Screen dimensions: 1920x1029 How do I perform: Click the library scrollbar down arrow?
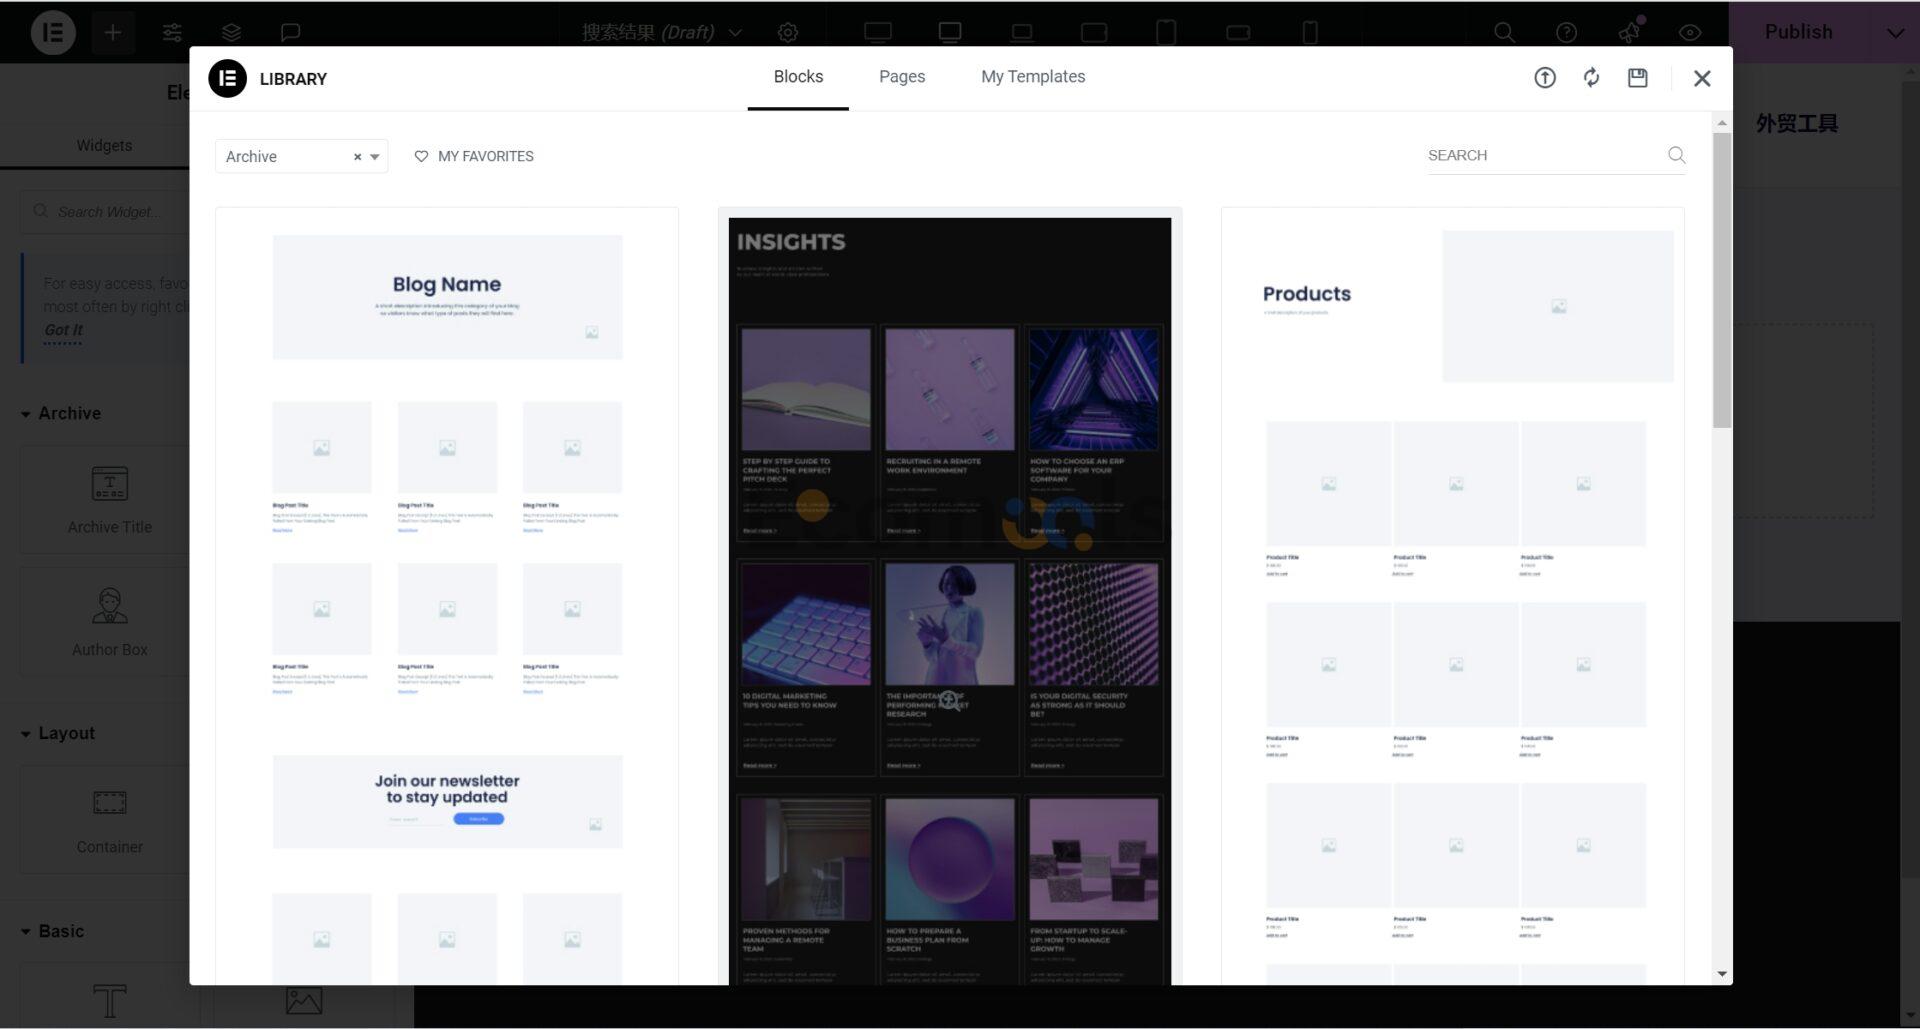(1722, 974)
